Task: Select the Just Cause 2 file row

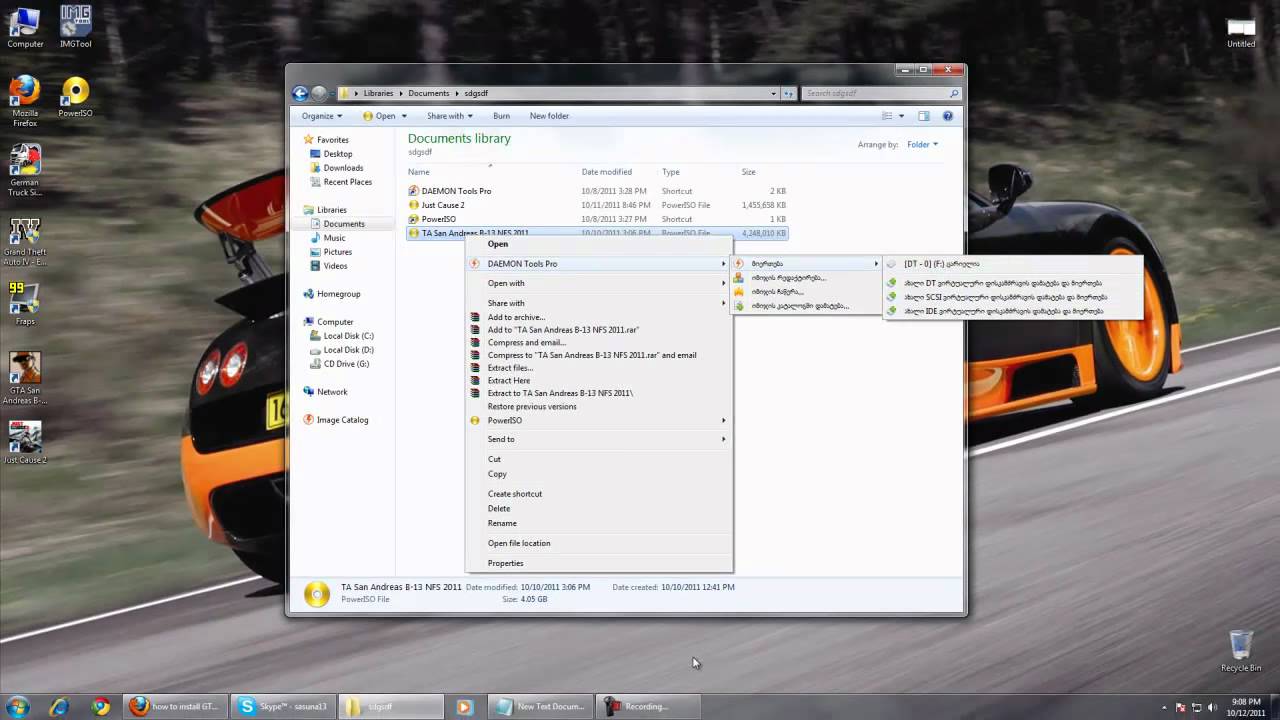Action: 597,205
